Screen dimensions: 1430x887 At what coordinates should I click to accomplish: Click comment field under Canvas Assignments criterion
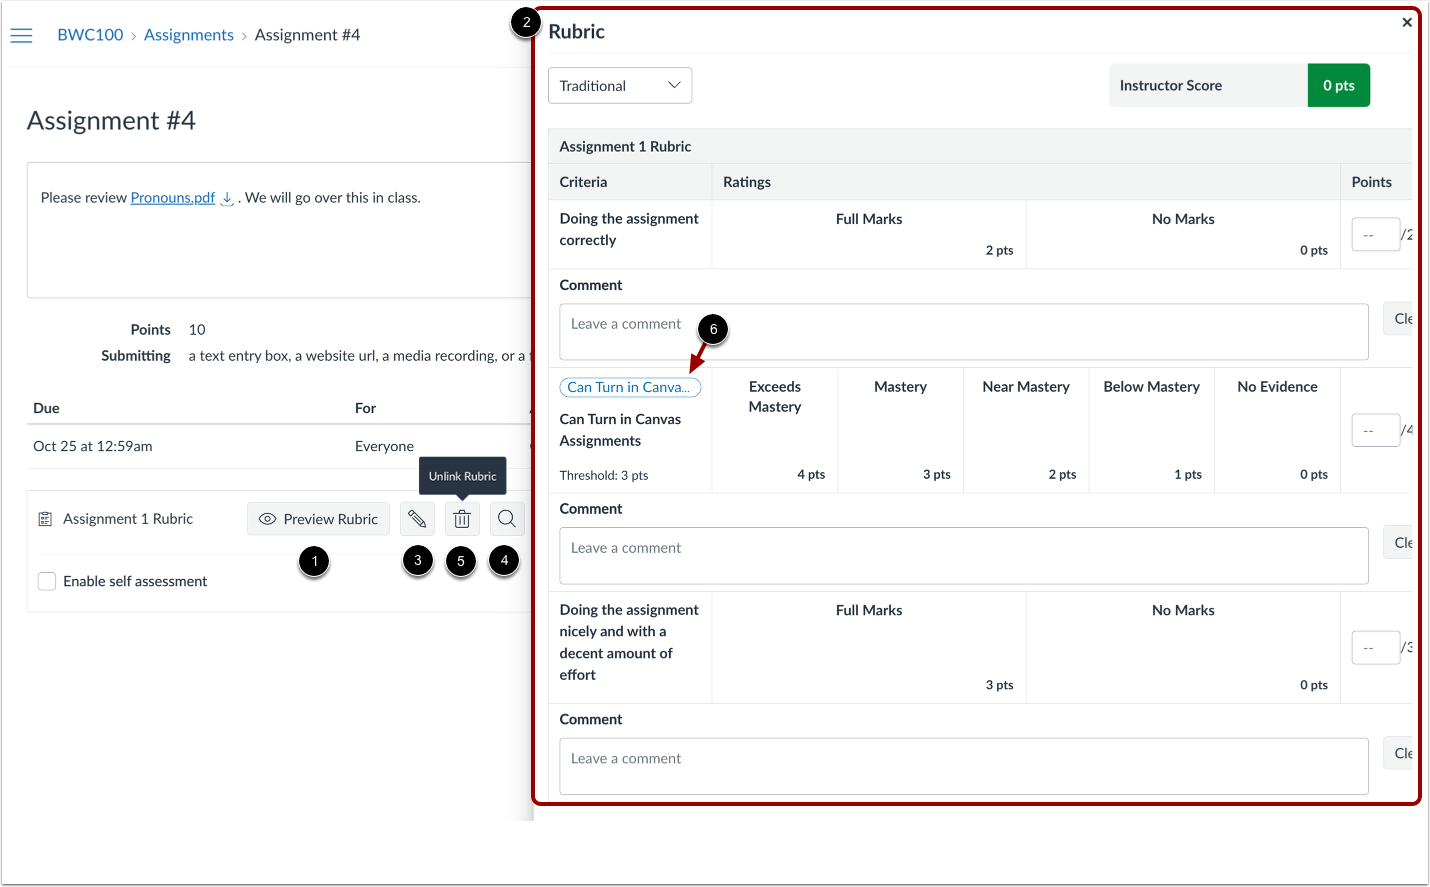[964, 556]
